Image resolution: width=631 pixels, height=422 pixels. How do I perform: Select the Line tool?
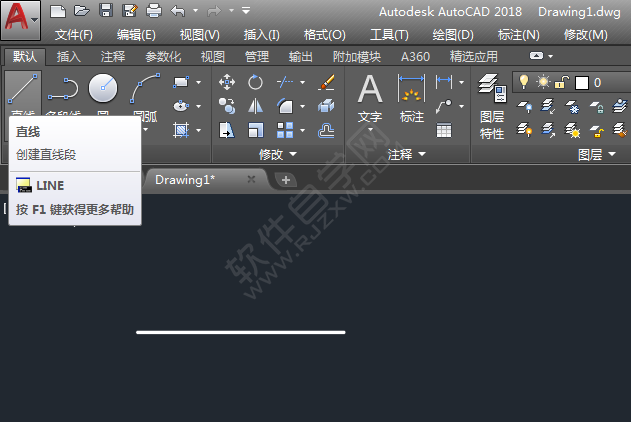click(23, 89)
